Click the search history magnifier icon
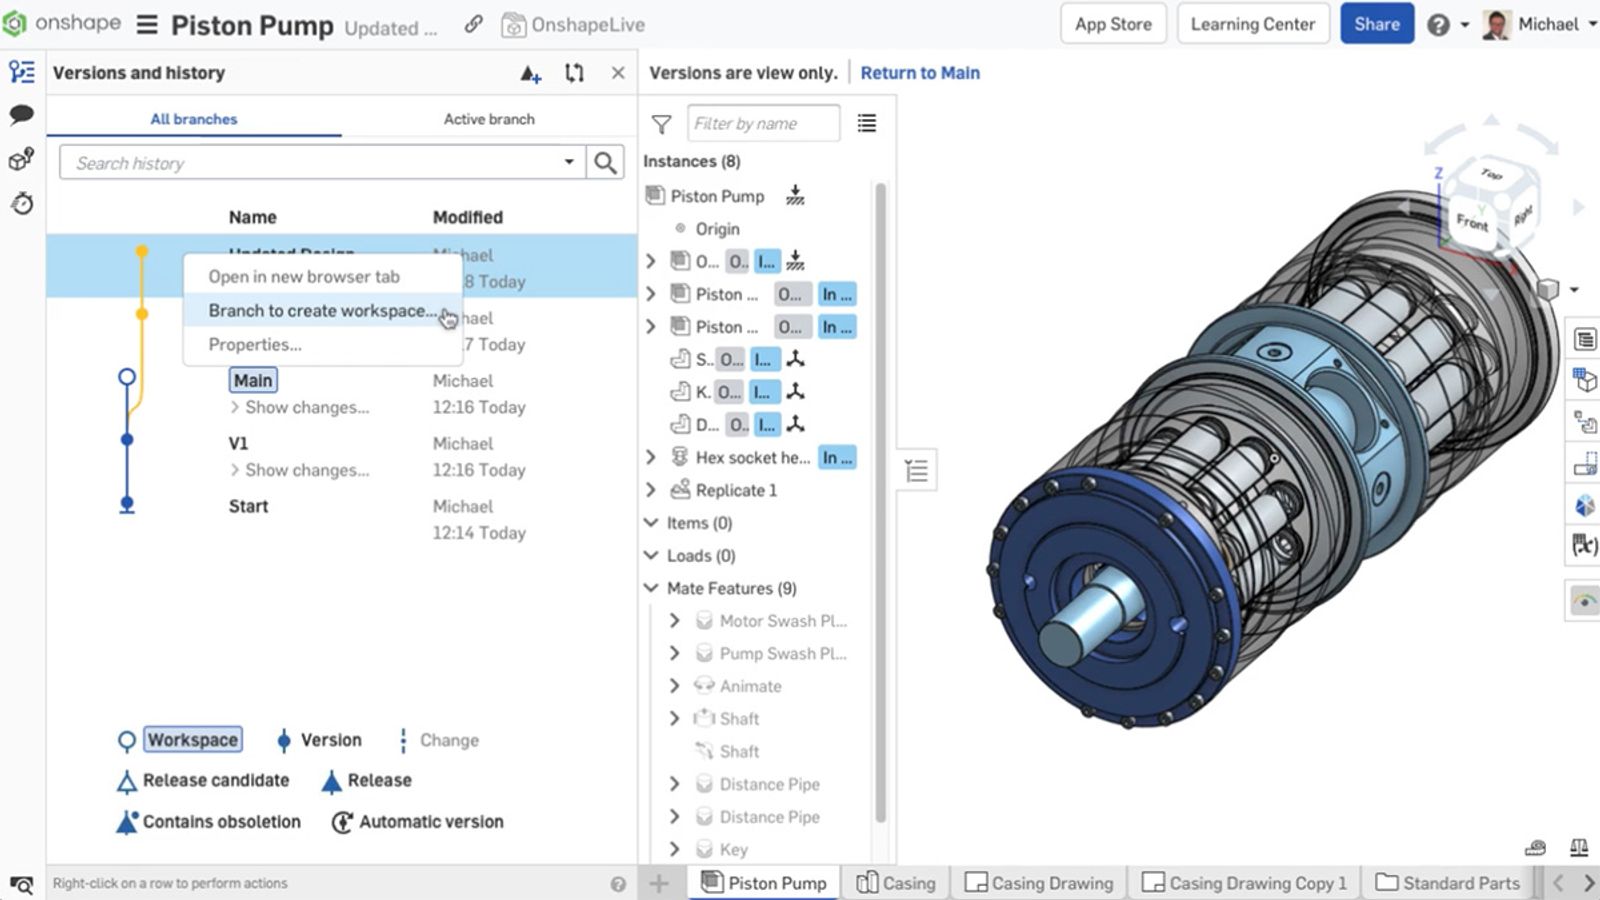 click(605, 163)
